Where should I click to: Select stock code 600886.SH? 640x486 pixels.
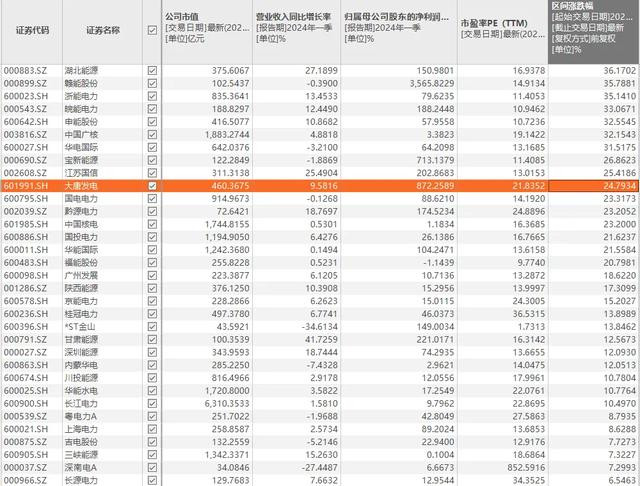26,237
